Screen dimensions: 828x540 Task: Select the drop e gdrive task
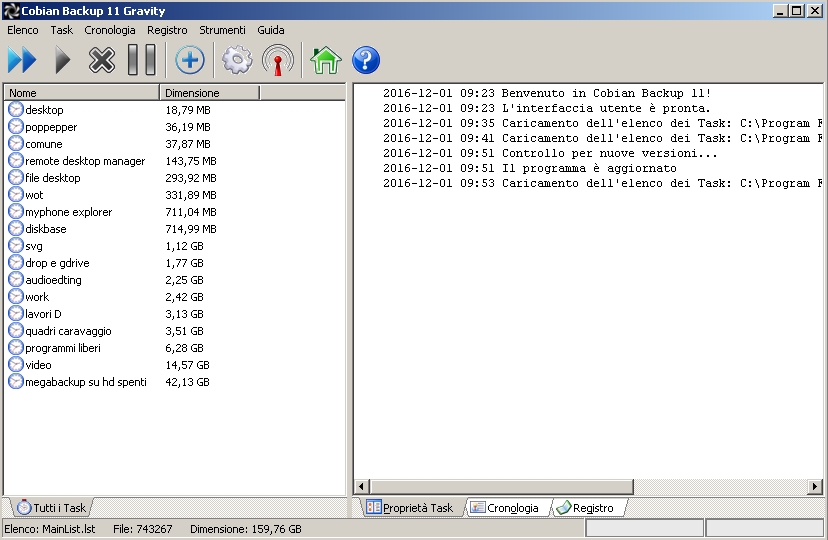(57, 263)
